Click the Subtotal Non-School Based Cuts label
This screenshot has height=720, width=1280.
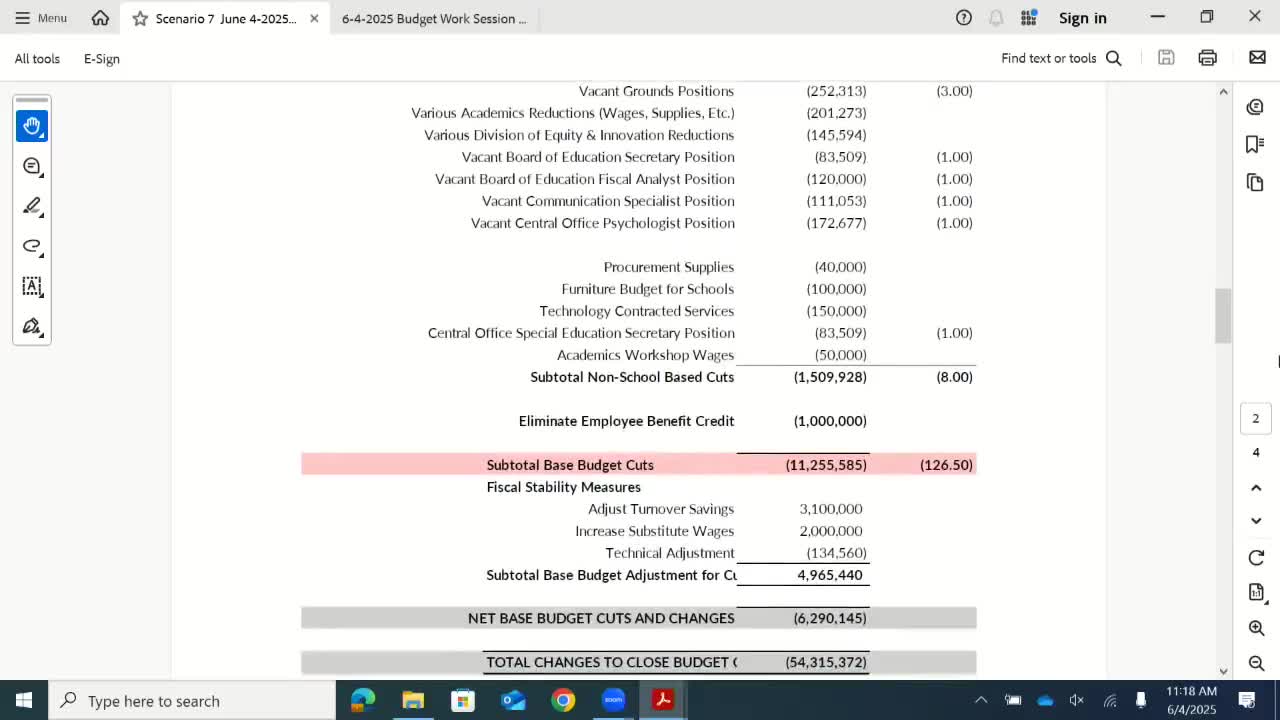632,377
